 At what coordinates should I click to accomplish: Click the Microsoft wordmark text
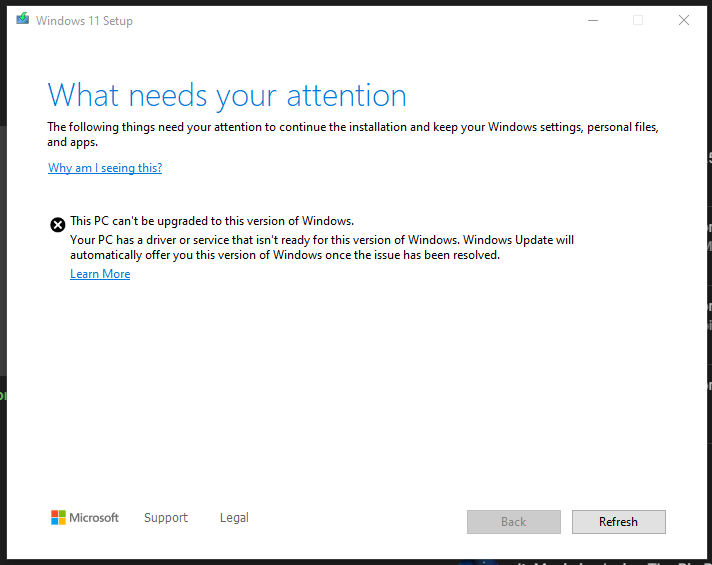click(x=94, y=518)
